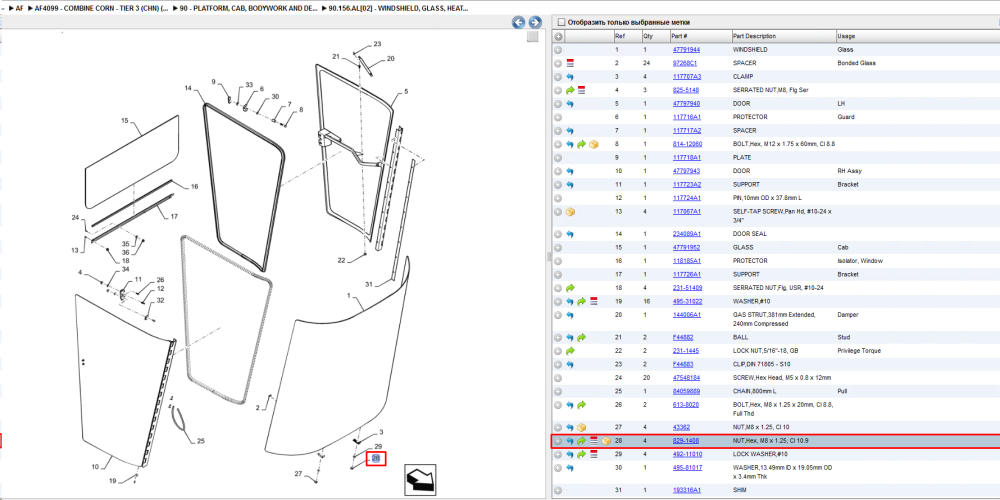The width and height of the screenshot is (1000, 500).
Task: Select callout number 31 in the diagram
Action: tap(368, 283)
